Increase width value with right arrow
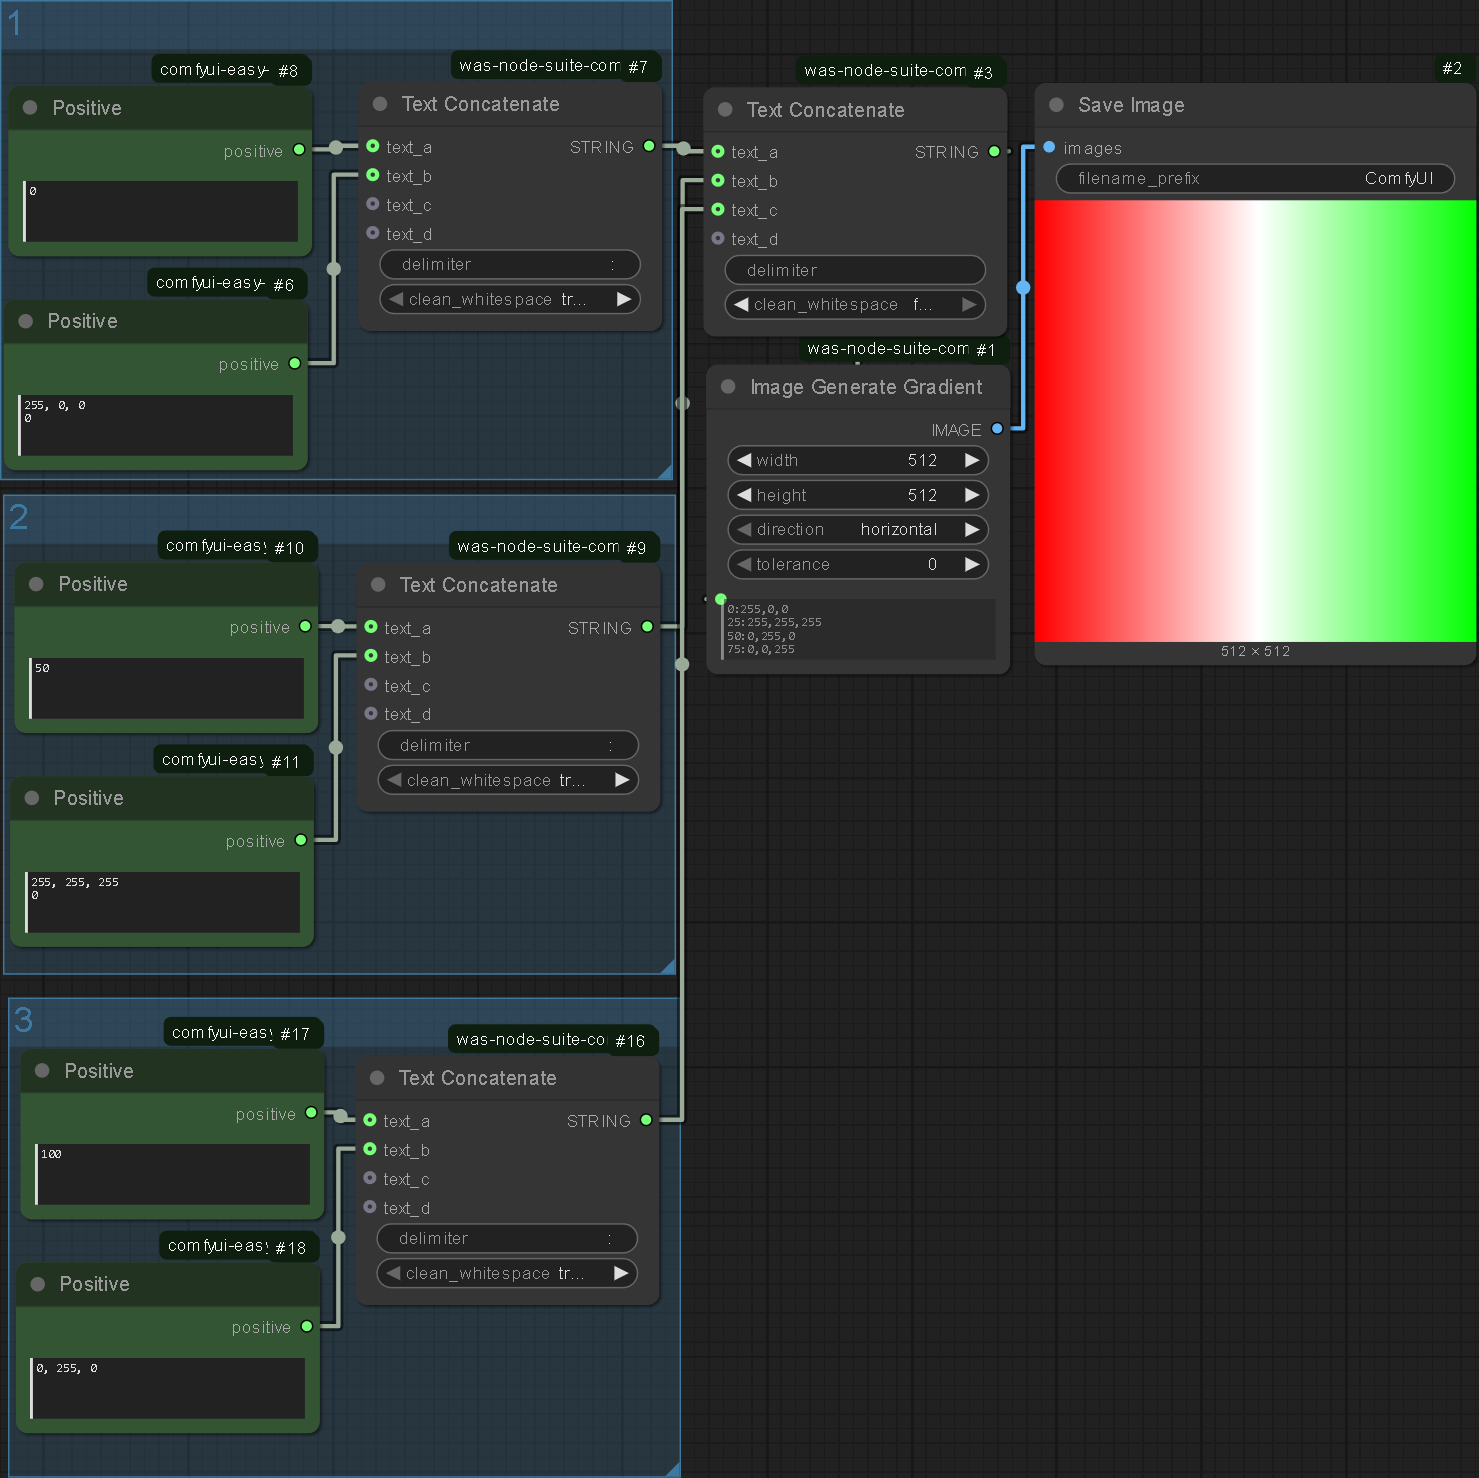Screen dimensions: 1479x1478 click(971, 460)
